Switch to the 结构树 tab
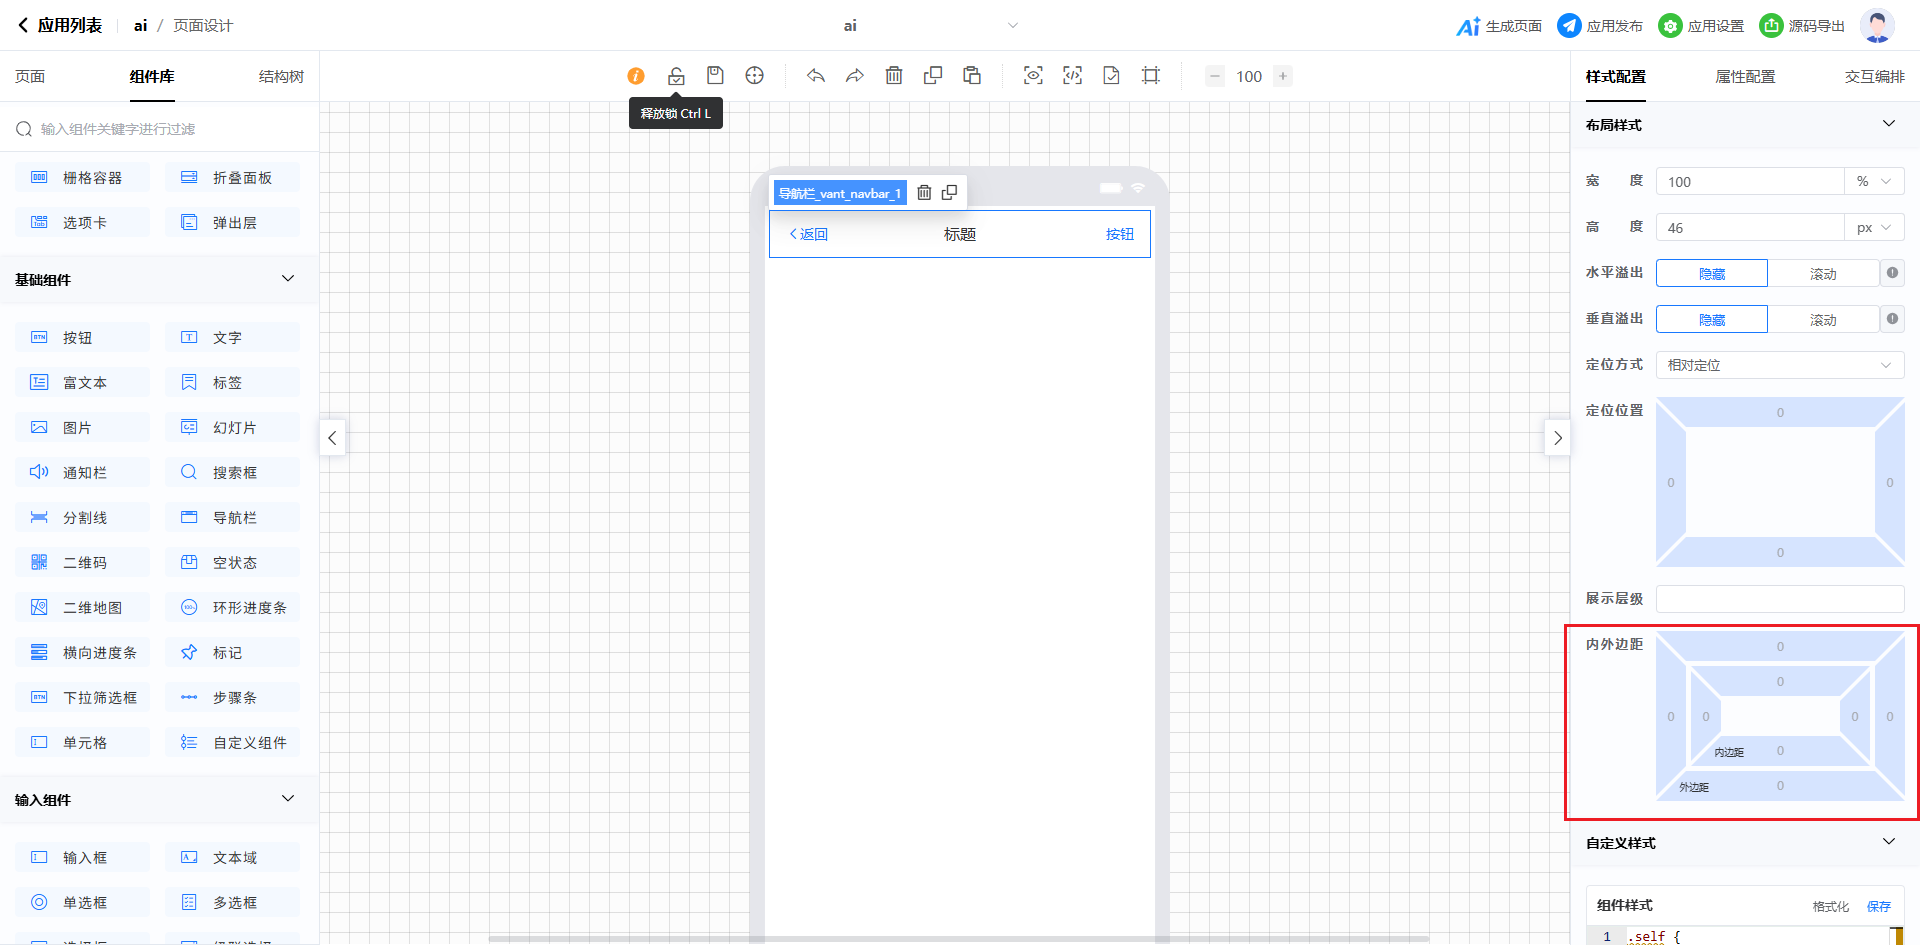The image size is (1920, 945). pyautogui.click(x=281, y=77)
